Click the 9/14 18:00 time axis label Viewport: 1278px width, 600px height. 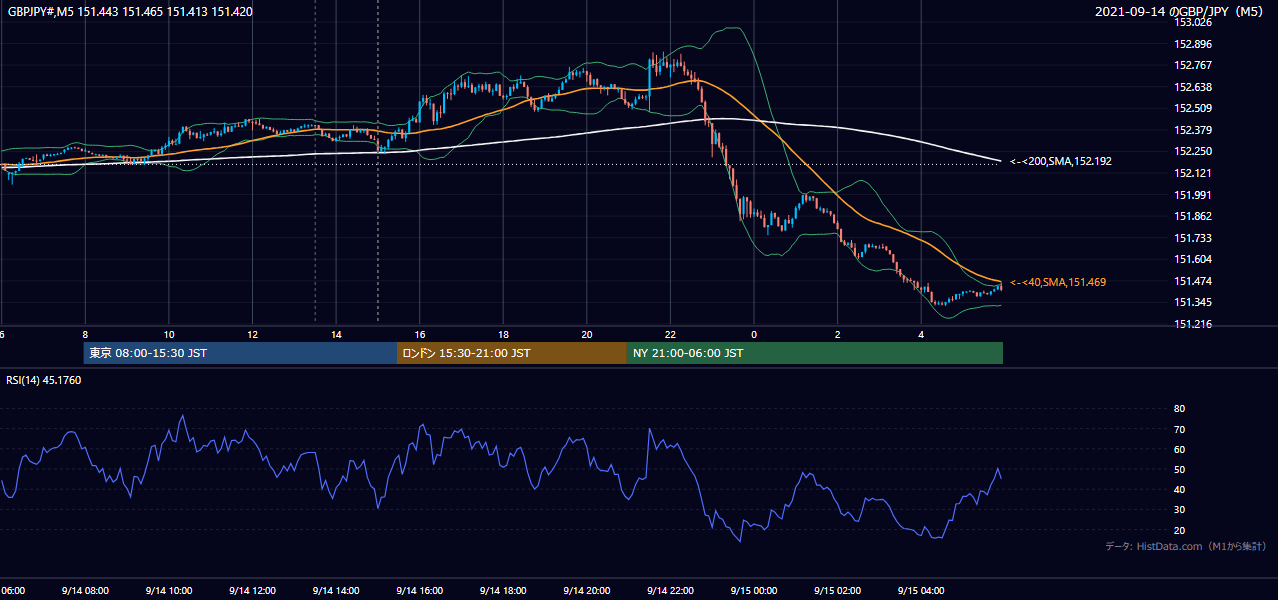click(503, 591)
